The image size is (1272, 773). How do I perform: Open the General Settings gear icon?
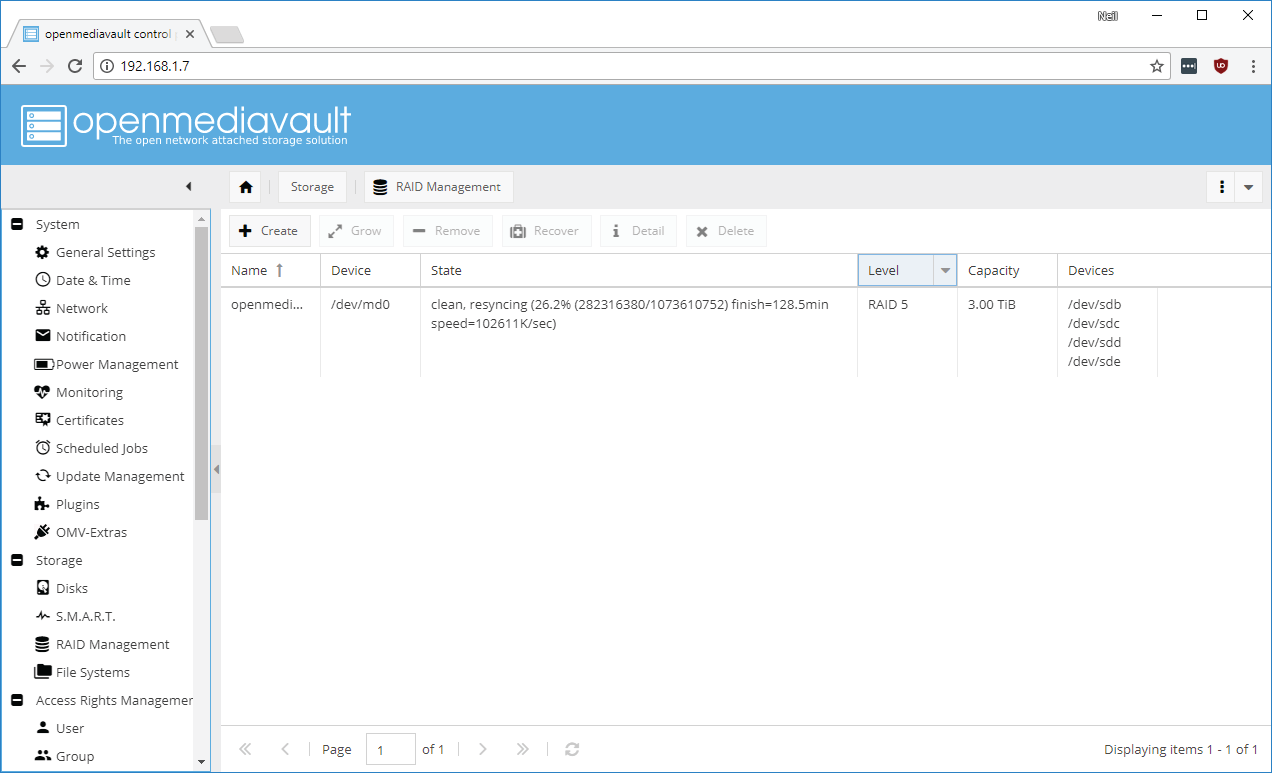point(42,252)
